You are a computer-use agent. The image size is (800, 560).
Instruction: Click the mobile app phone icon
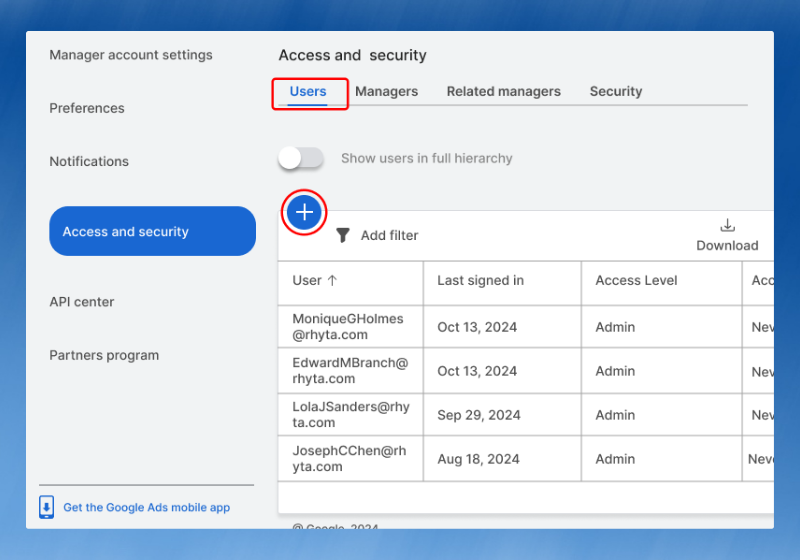click(x=47, y=507)
